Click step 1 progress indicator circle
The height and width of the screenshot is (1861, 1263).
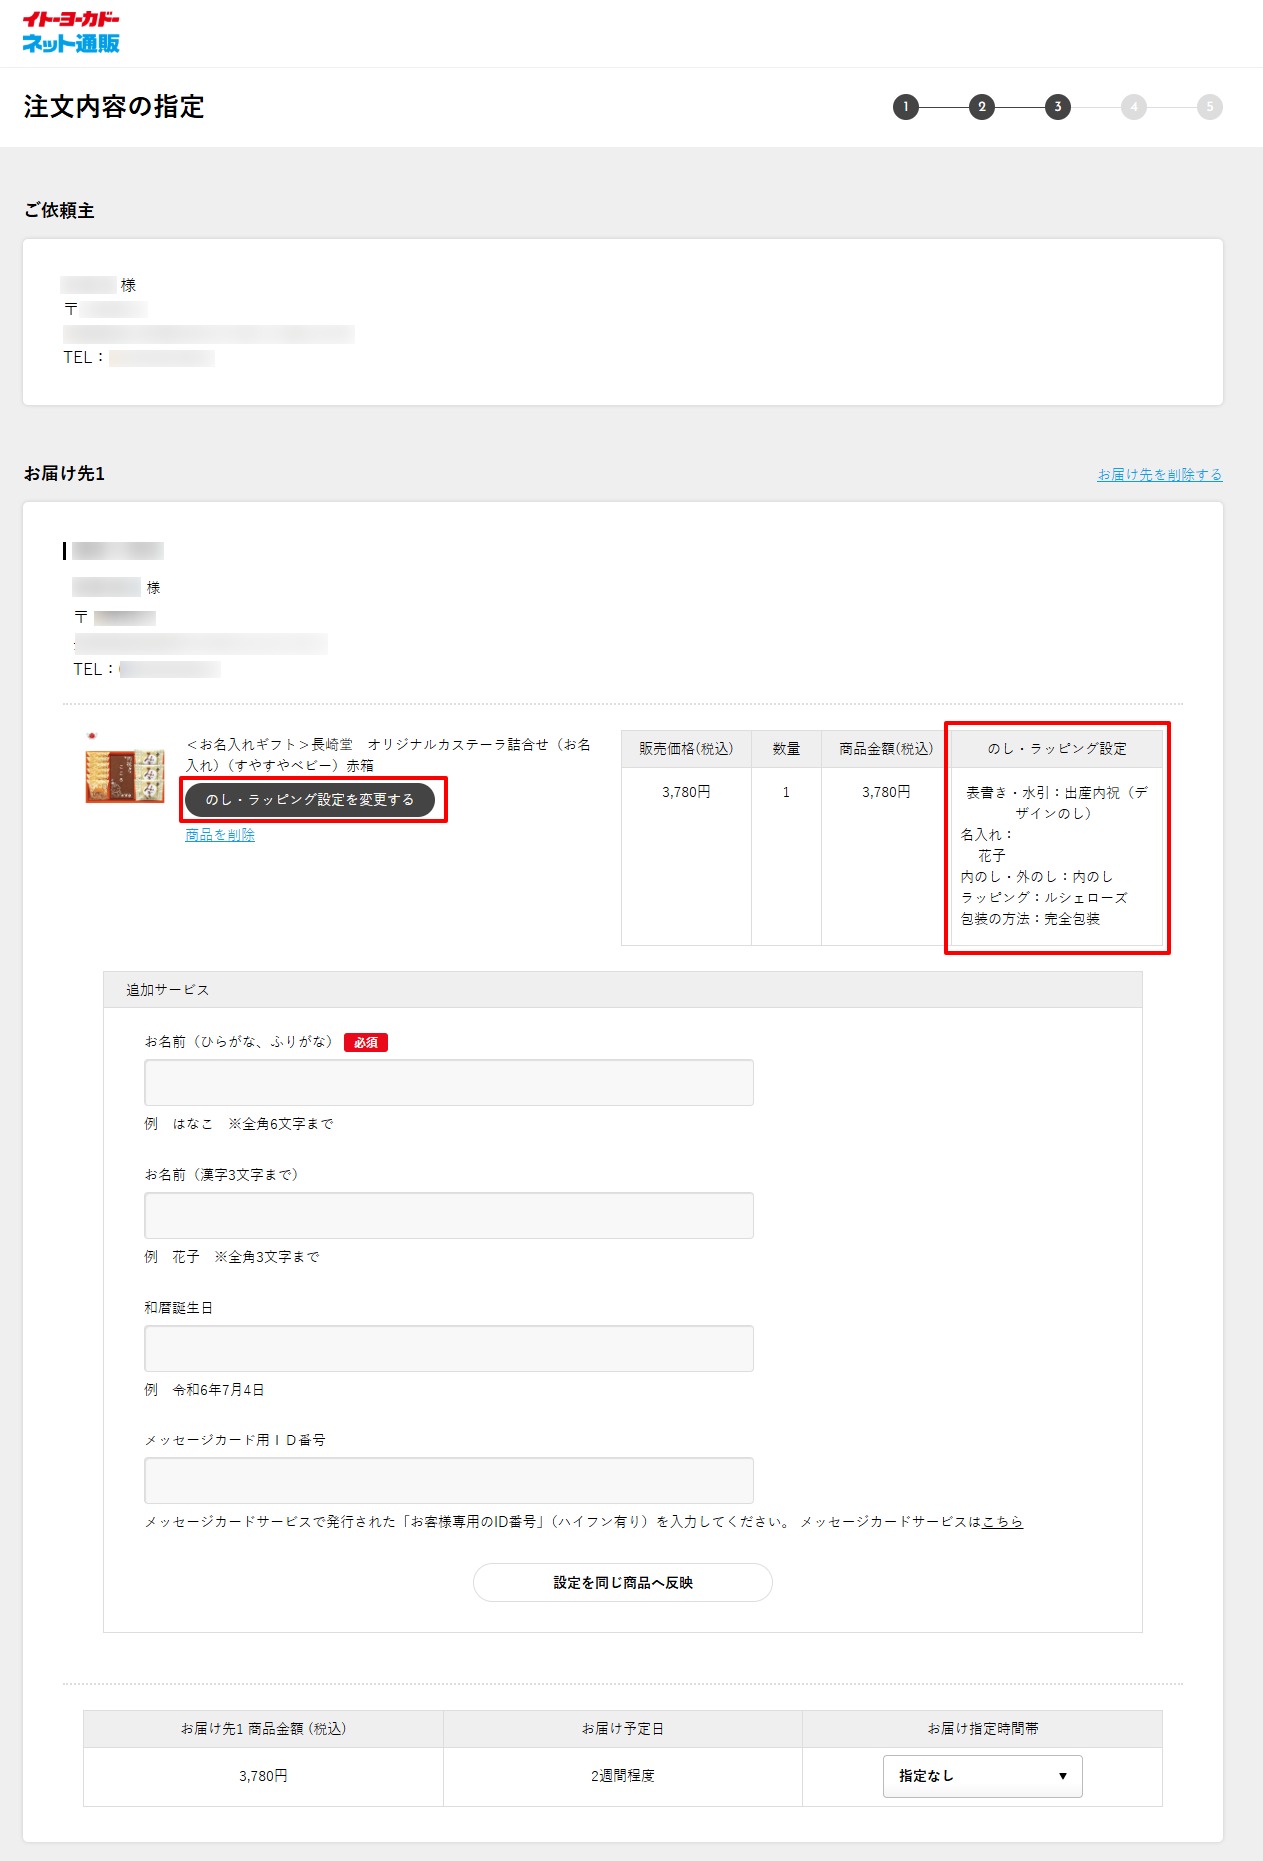[906, 107]
